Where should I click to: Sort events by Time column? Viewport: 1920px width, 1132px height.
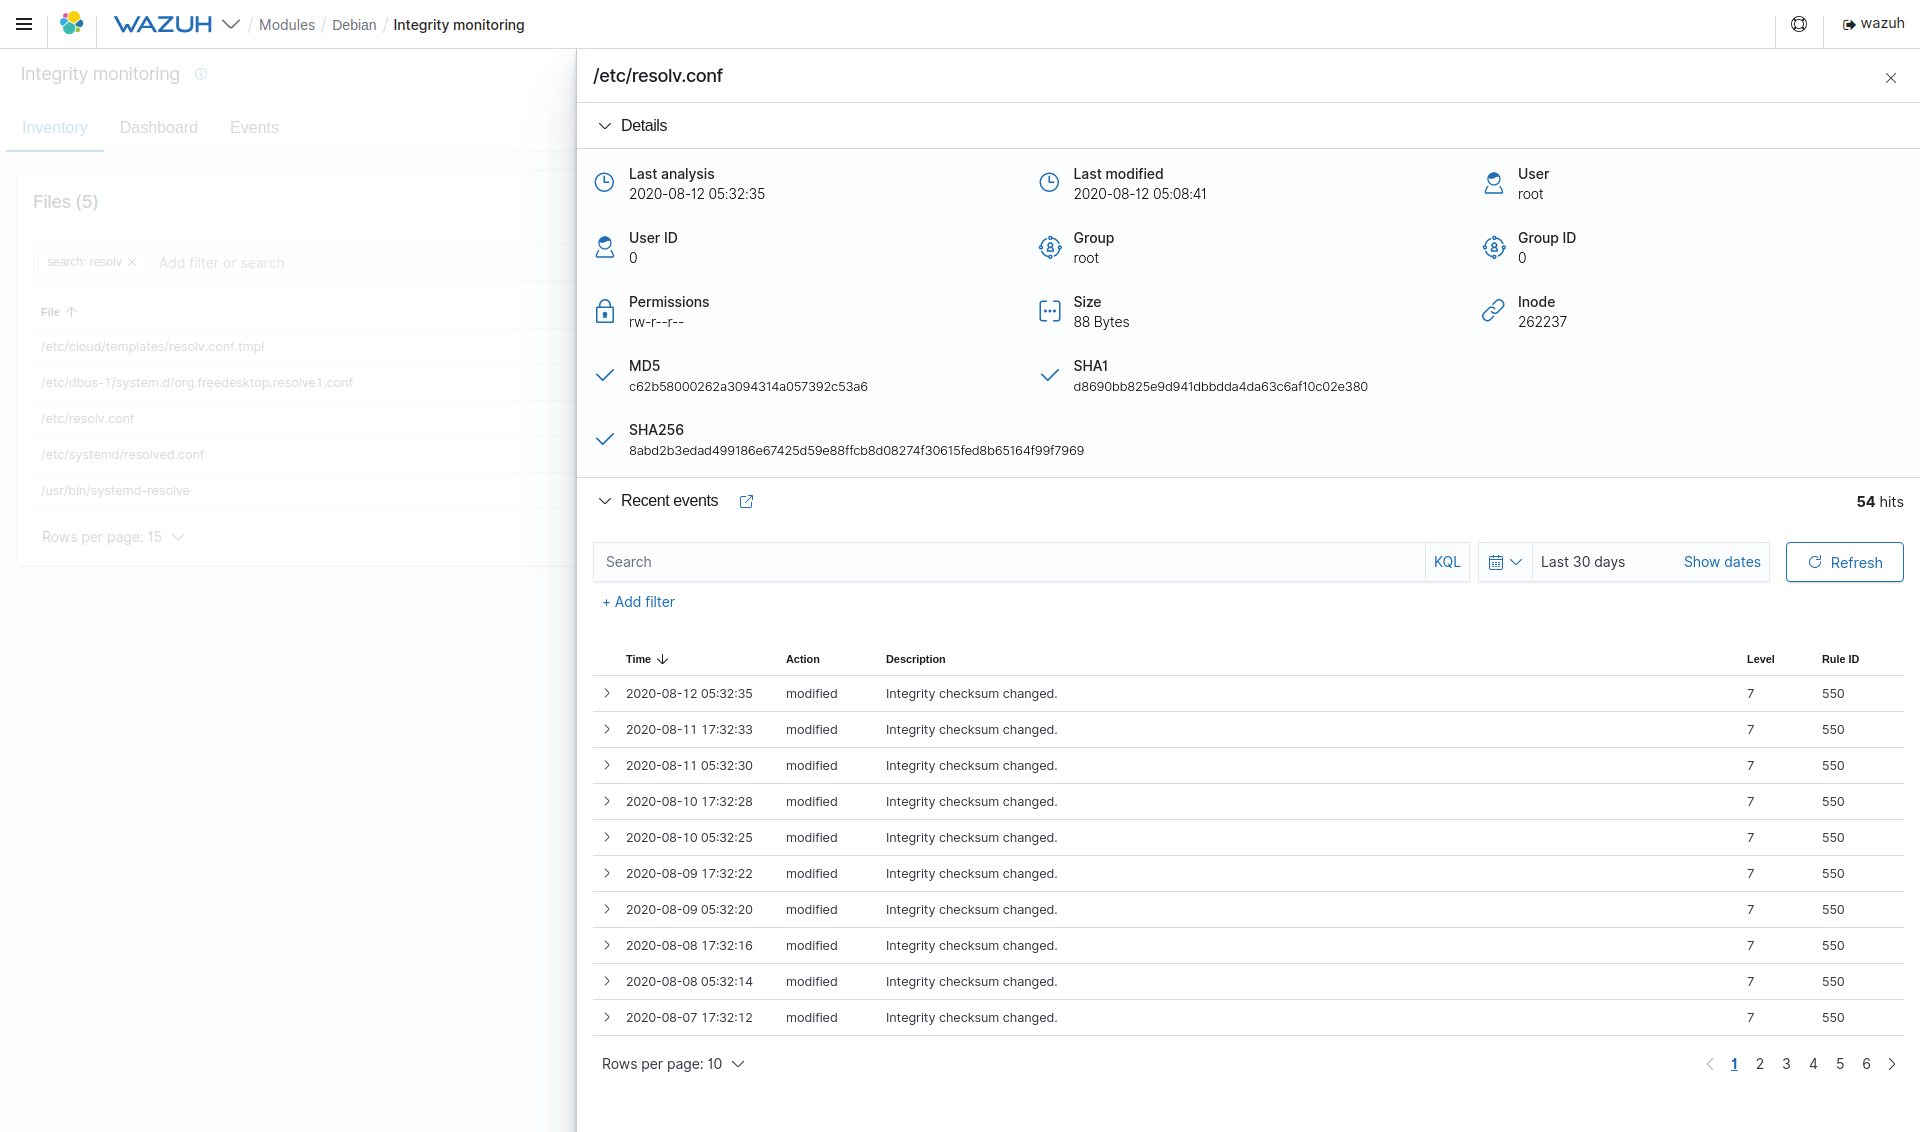647,659
